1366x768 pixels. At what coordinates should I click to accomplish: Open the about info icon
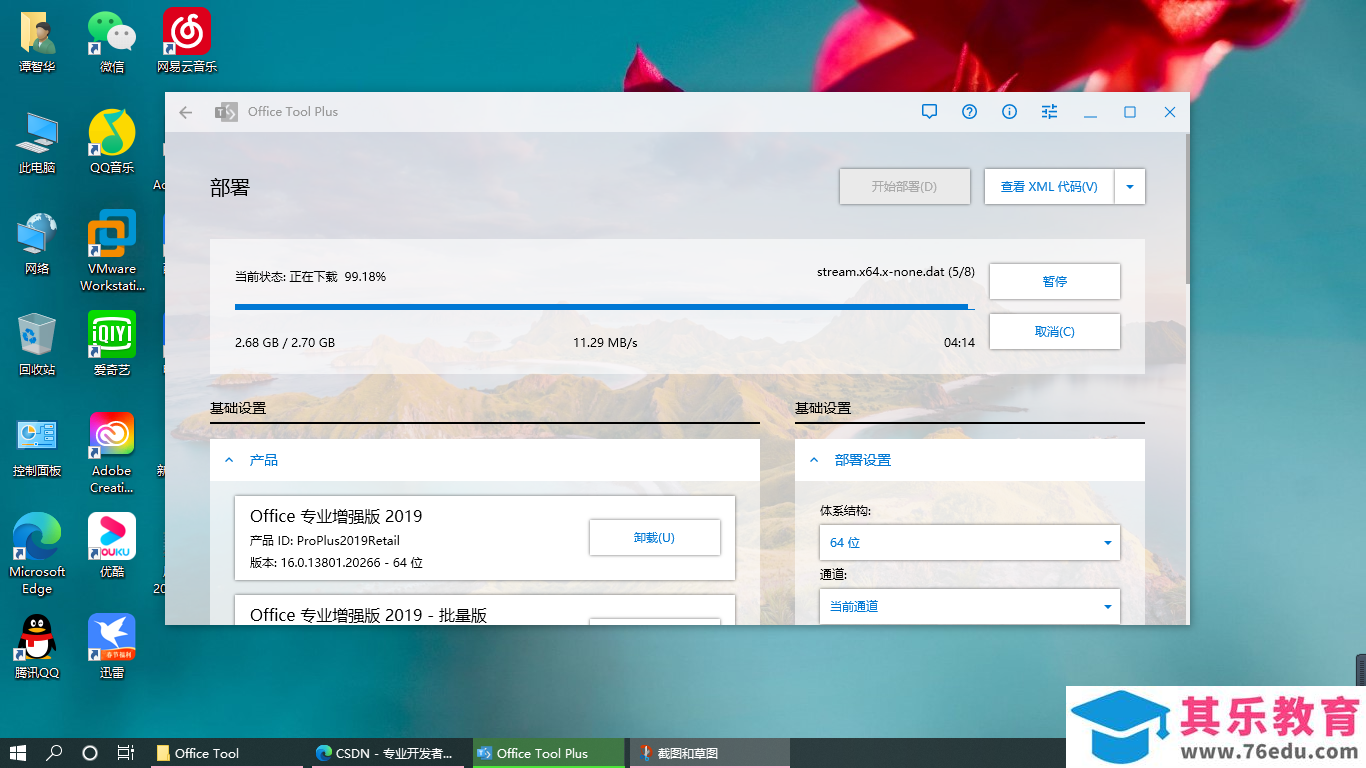coord(1009,112)
